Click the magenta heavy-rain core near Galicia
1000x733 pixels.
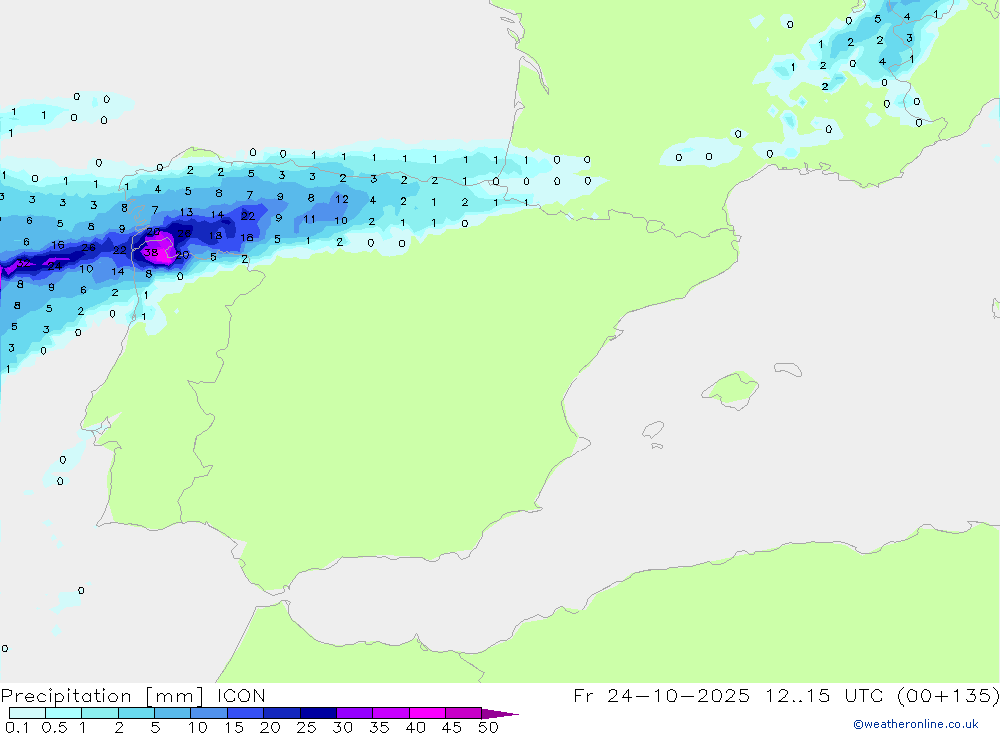[x=159, y=246]
